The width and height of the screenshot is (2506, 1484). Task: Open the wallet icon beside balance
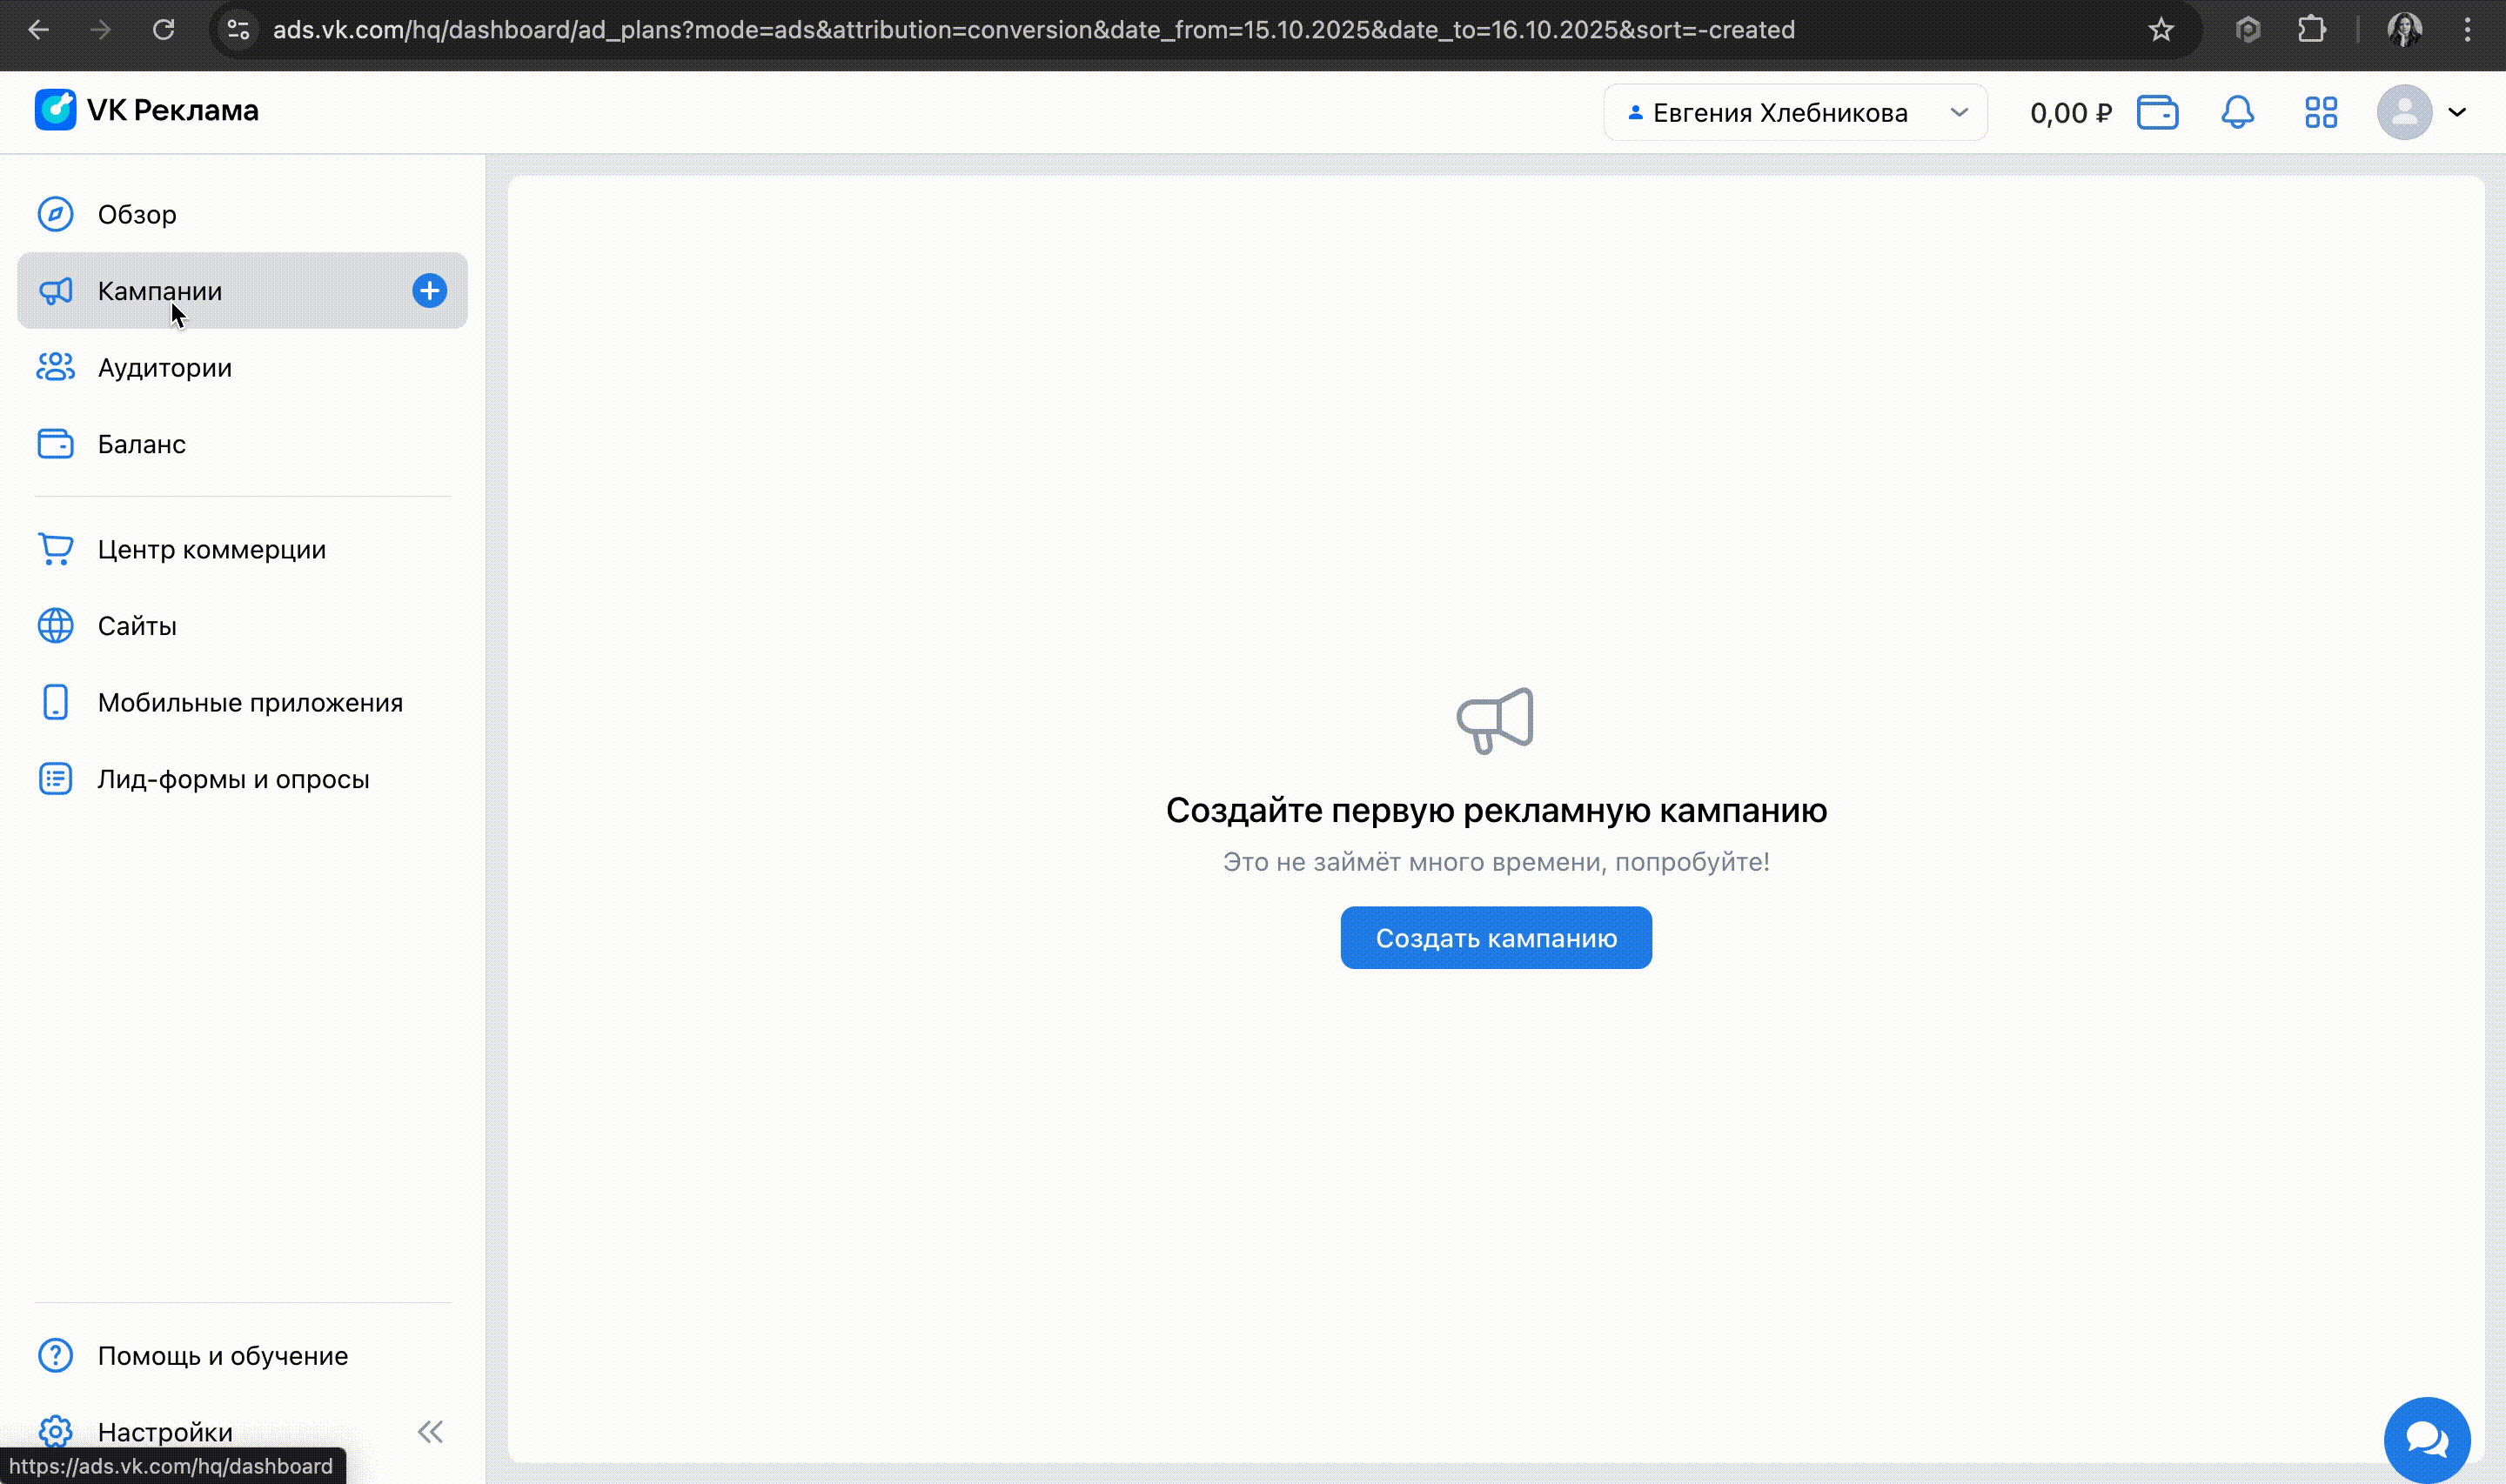point(2157,113)
